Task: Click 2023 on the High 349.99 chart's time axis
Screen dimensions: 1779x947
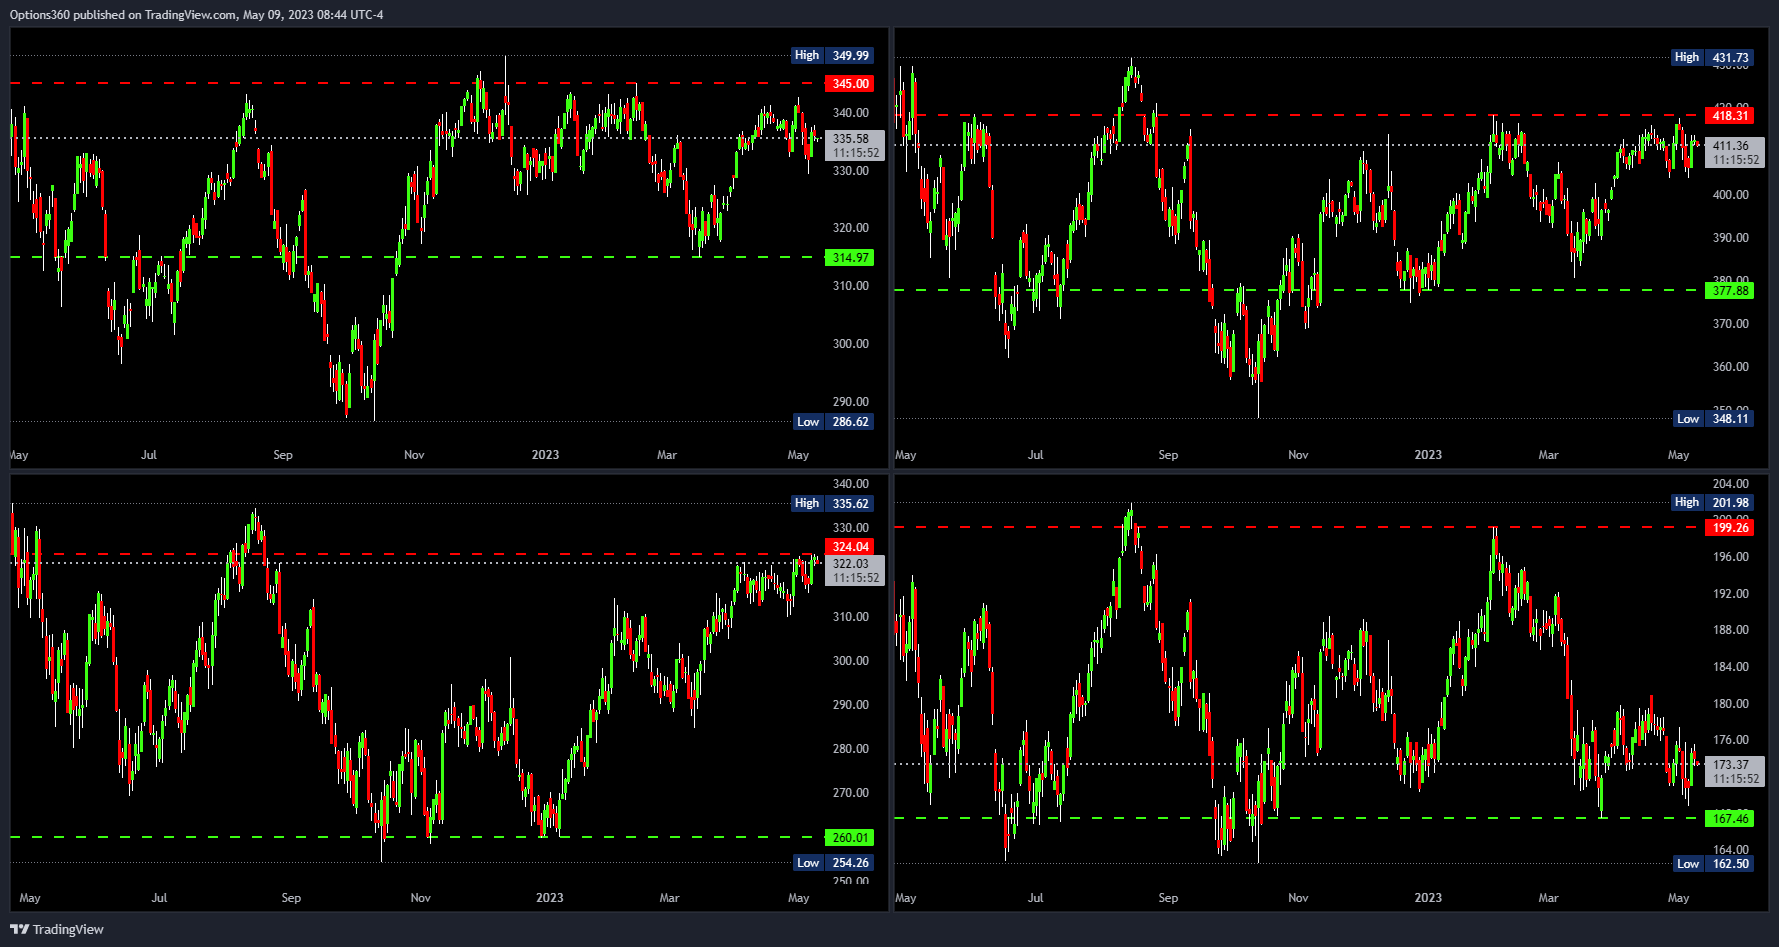Action: pos(545,455)
